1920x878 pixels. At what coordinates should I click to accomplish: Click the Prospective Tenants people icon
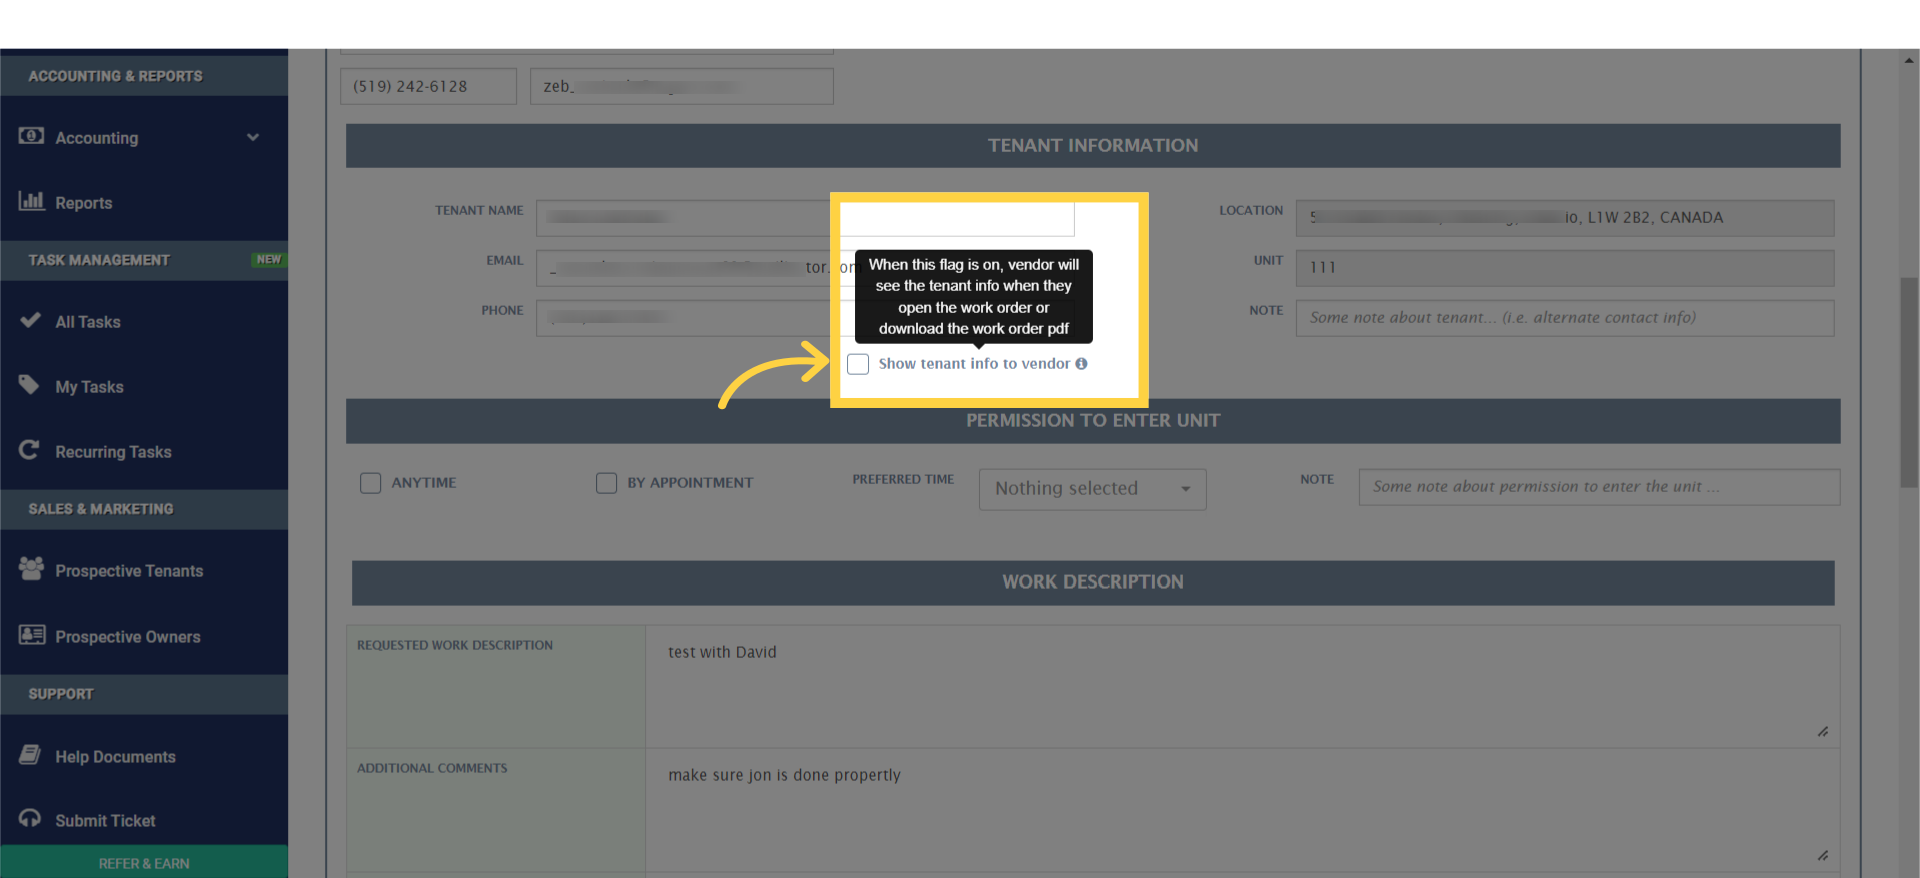(x=31, y=569)
